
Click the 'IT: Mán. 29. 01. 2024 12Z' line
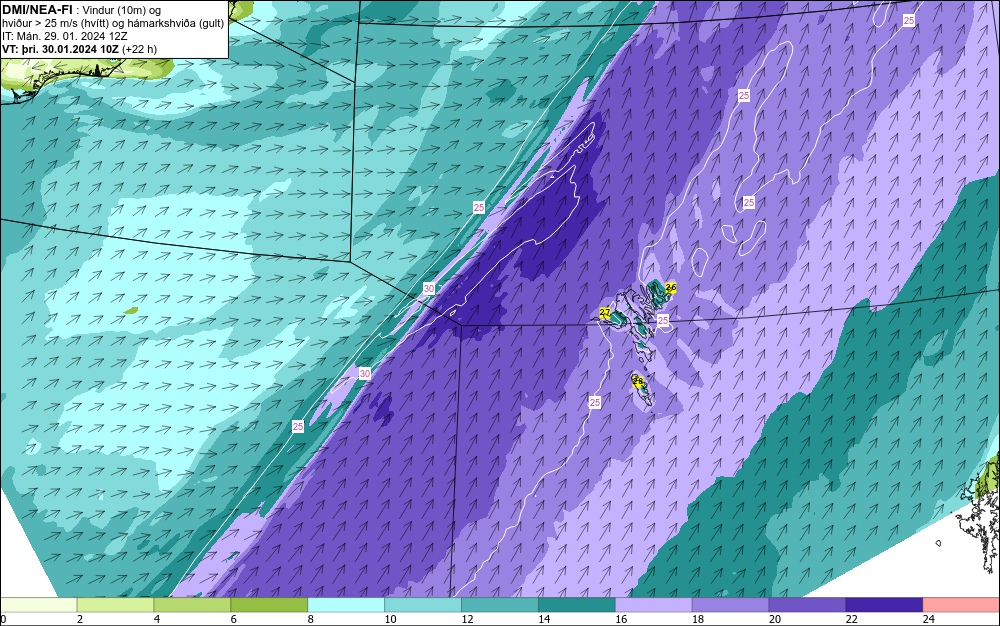coord(64,36)
